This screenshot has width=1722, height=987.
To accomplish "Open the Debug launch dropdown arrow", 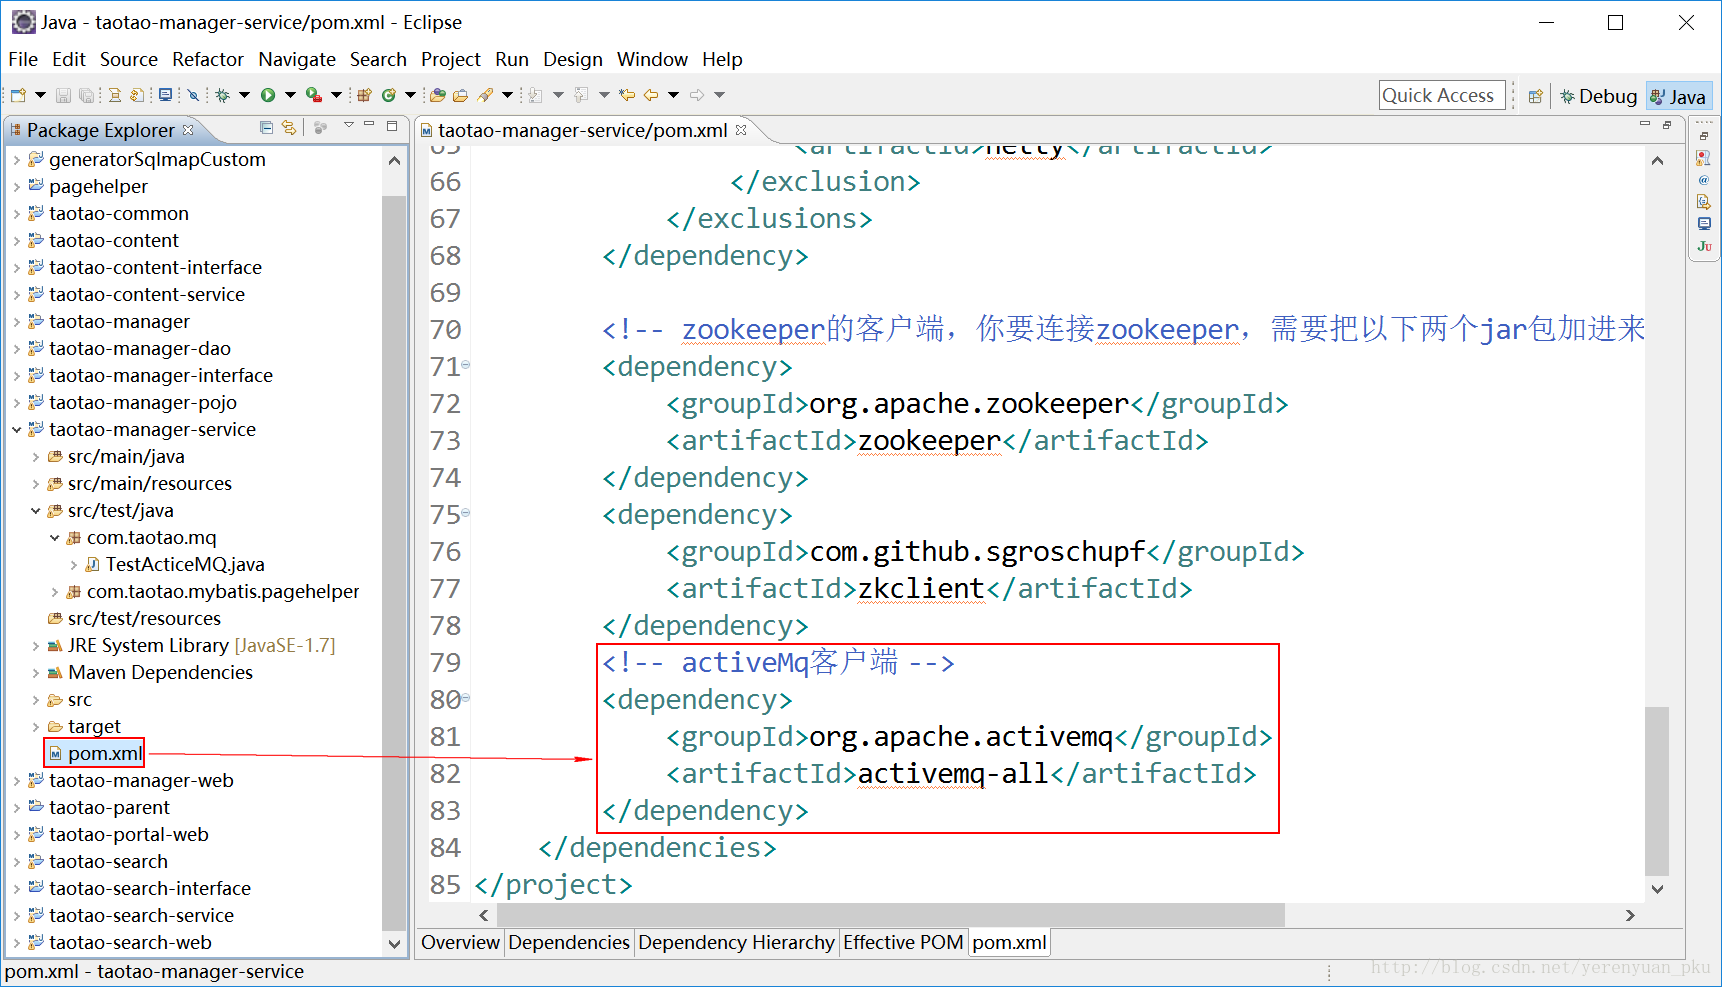I will (x=244, y=95).
